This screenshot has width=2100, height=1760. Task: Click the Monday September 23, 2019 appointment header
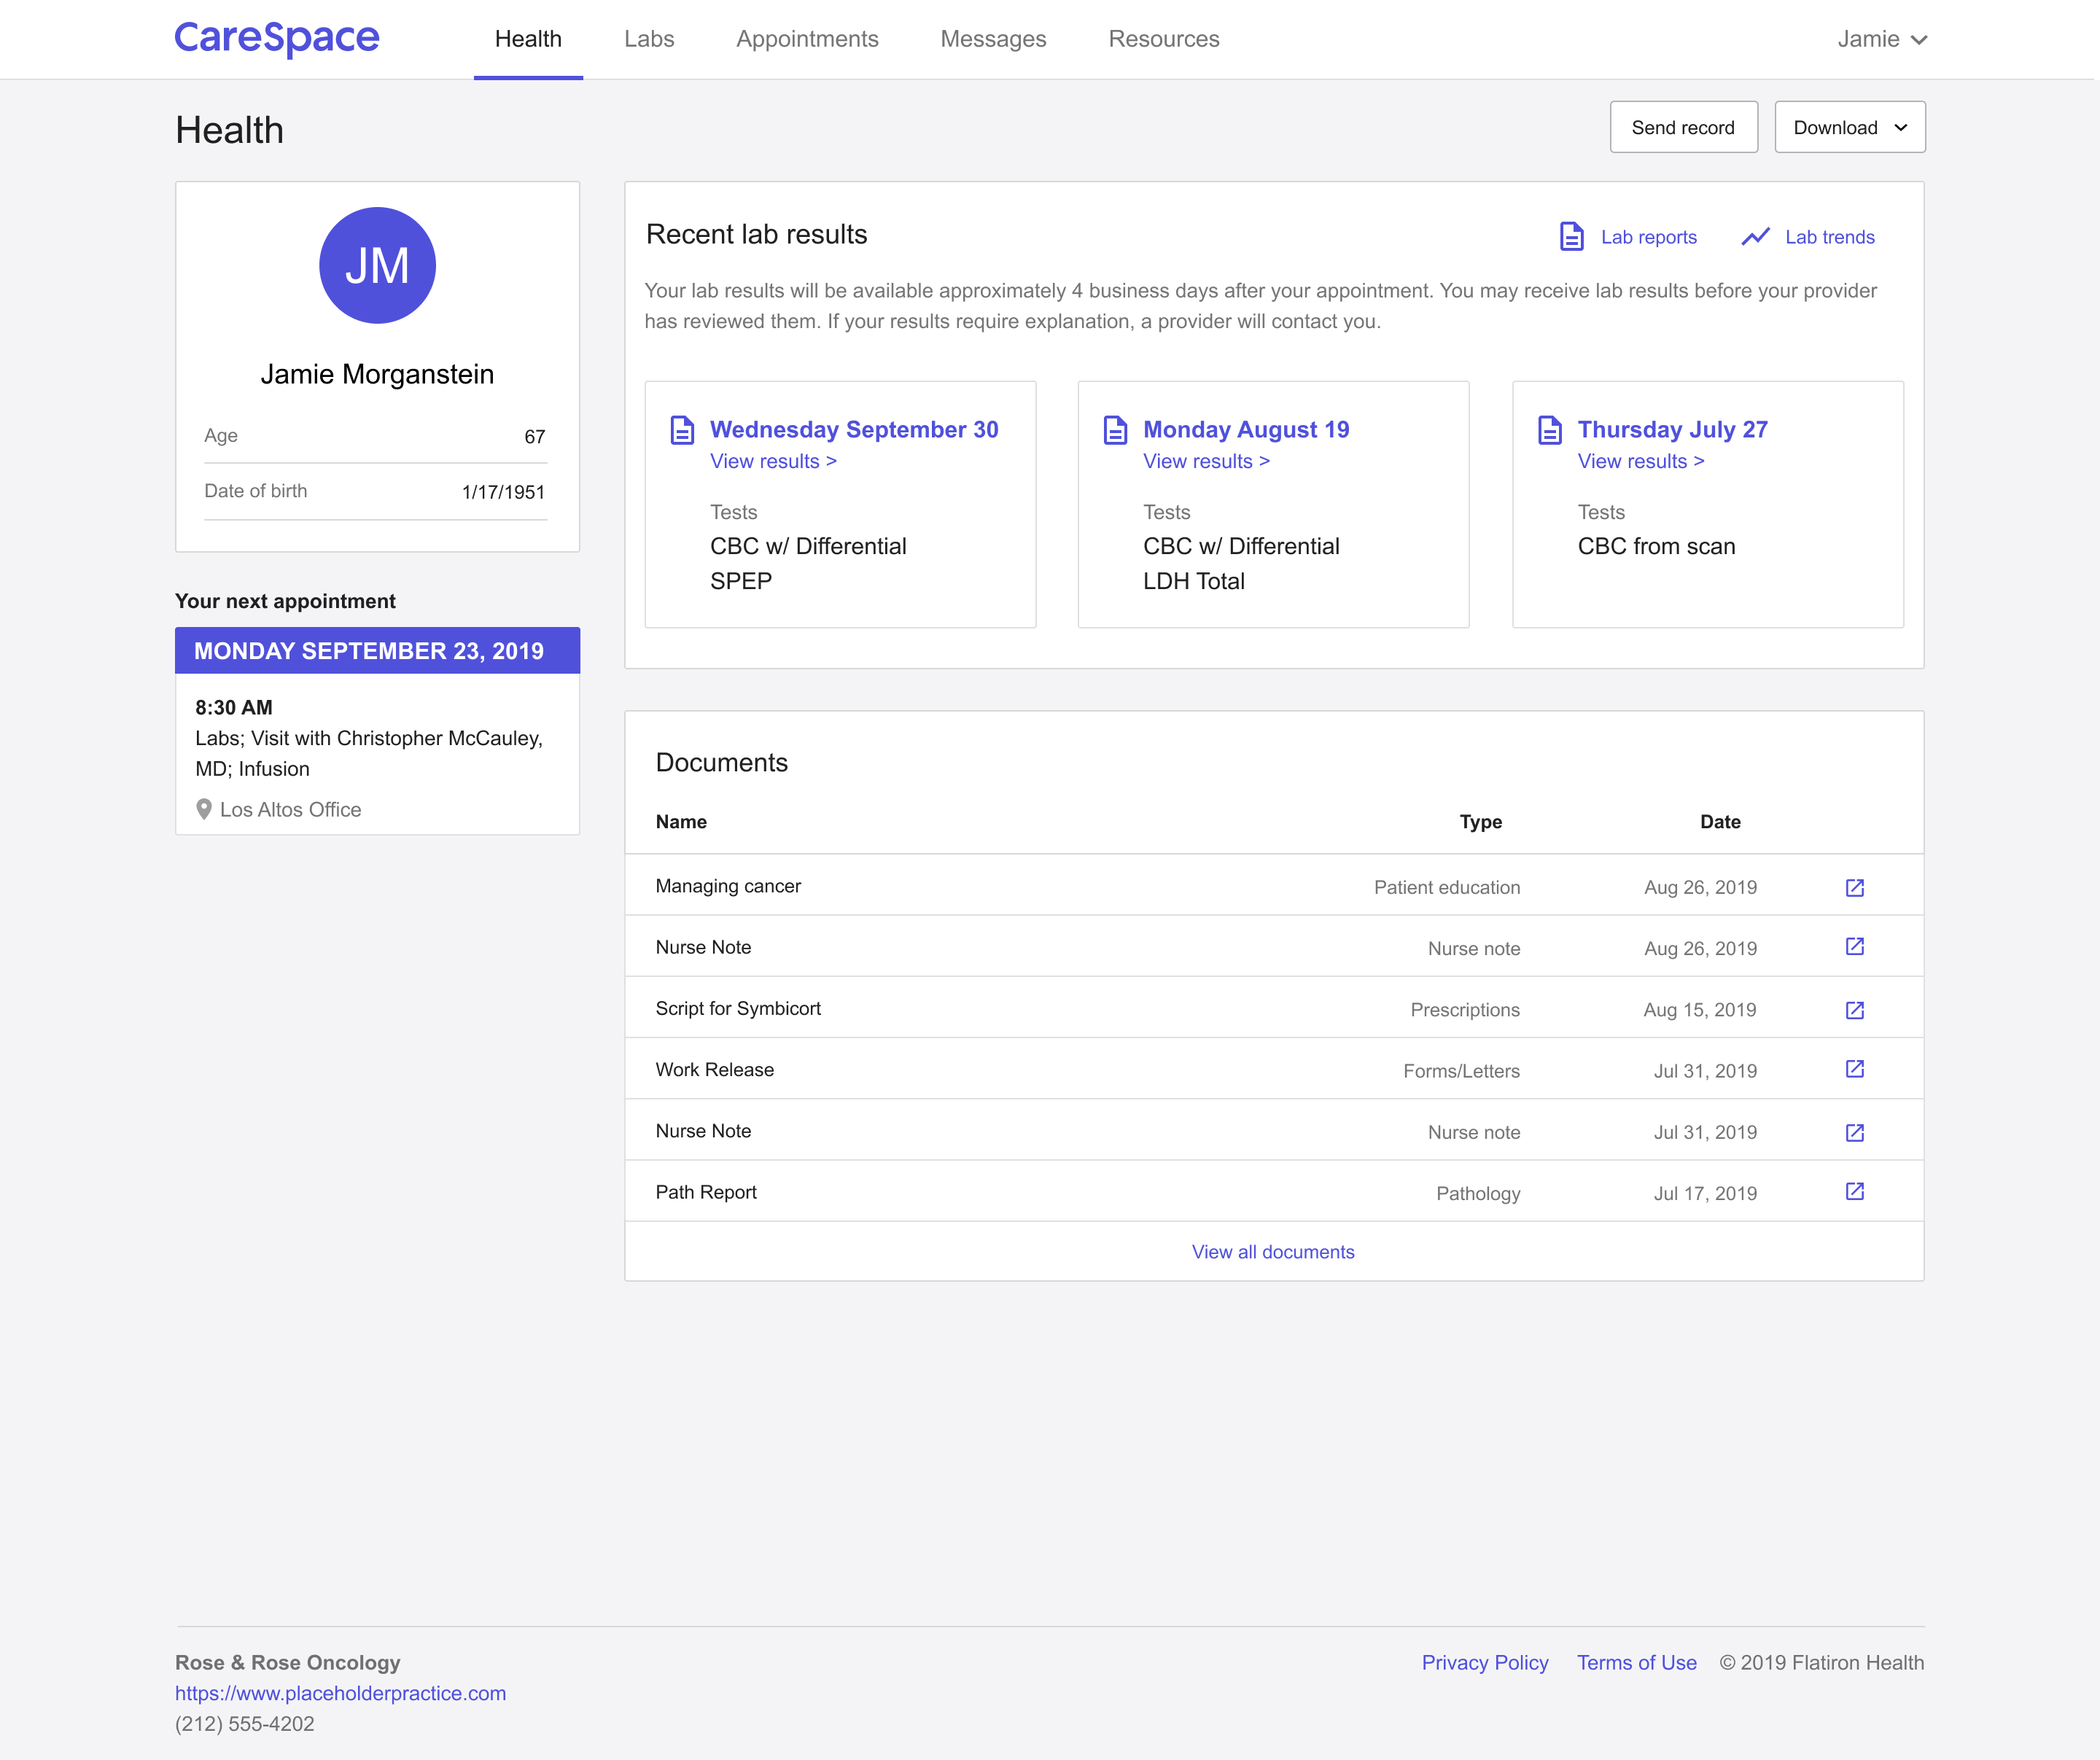point(377,651)
